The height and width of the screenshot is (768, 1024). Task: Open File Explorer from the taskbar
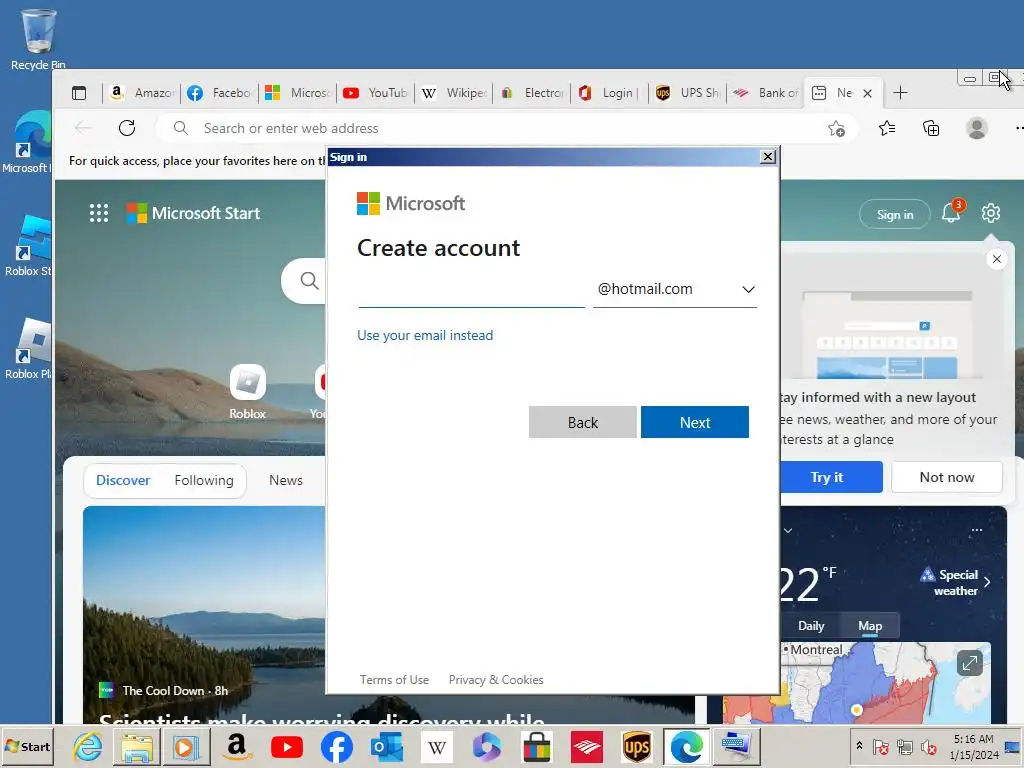(x=136, y=746)
